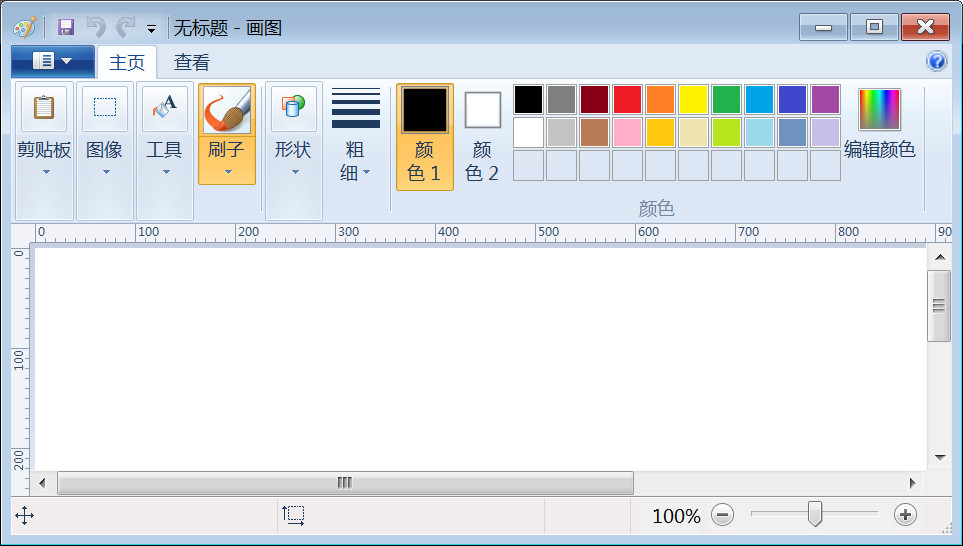
Task: Click the Save icon in the quick access toolbar
Action: tap(66, 27)
